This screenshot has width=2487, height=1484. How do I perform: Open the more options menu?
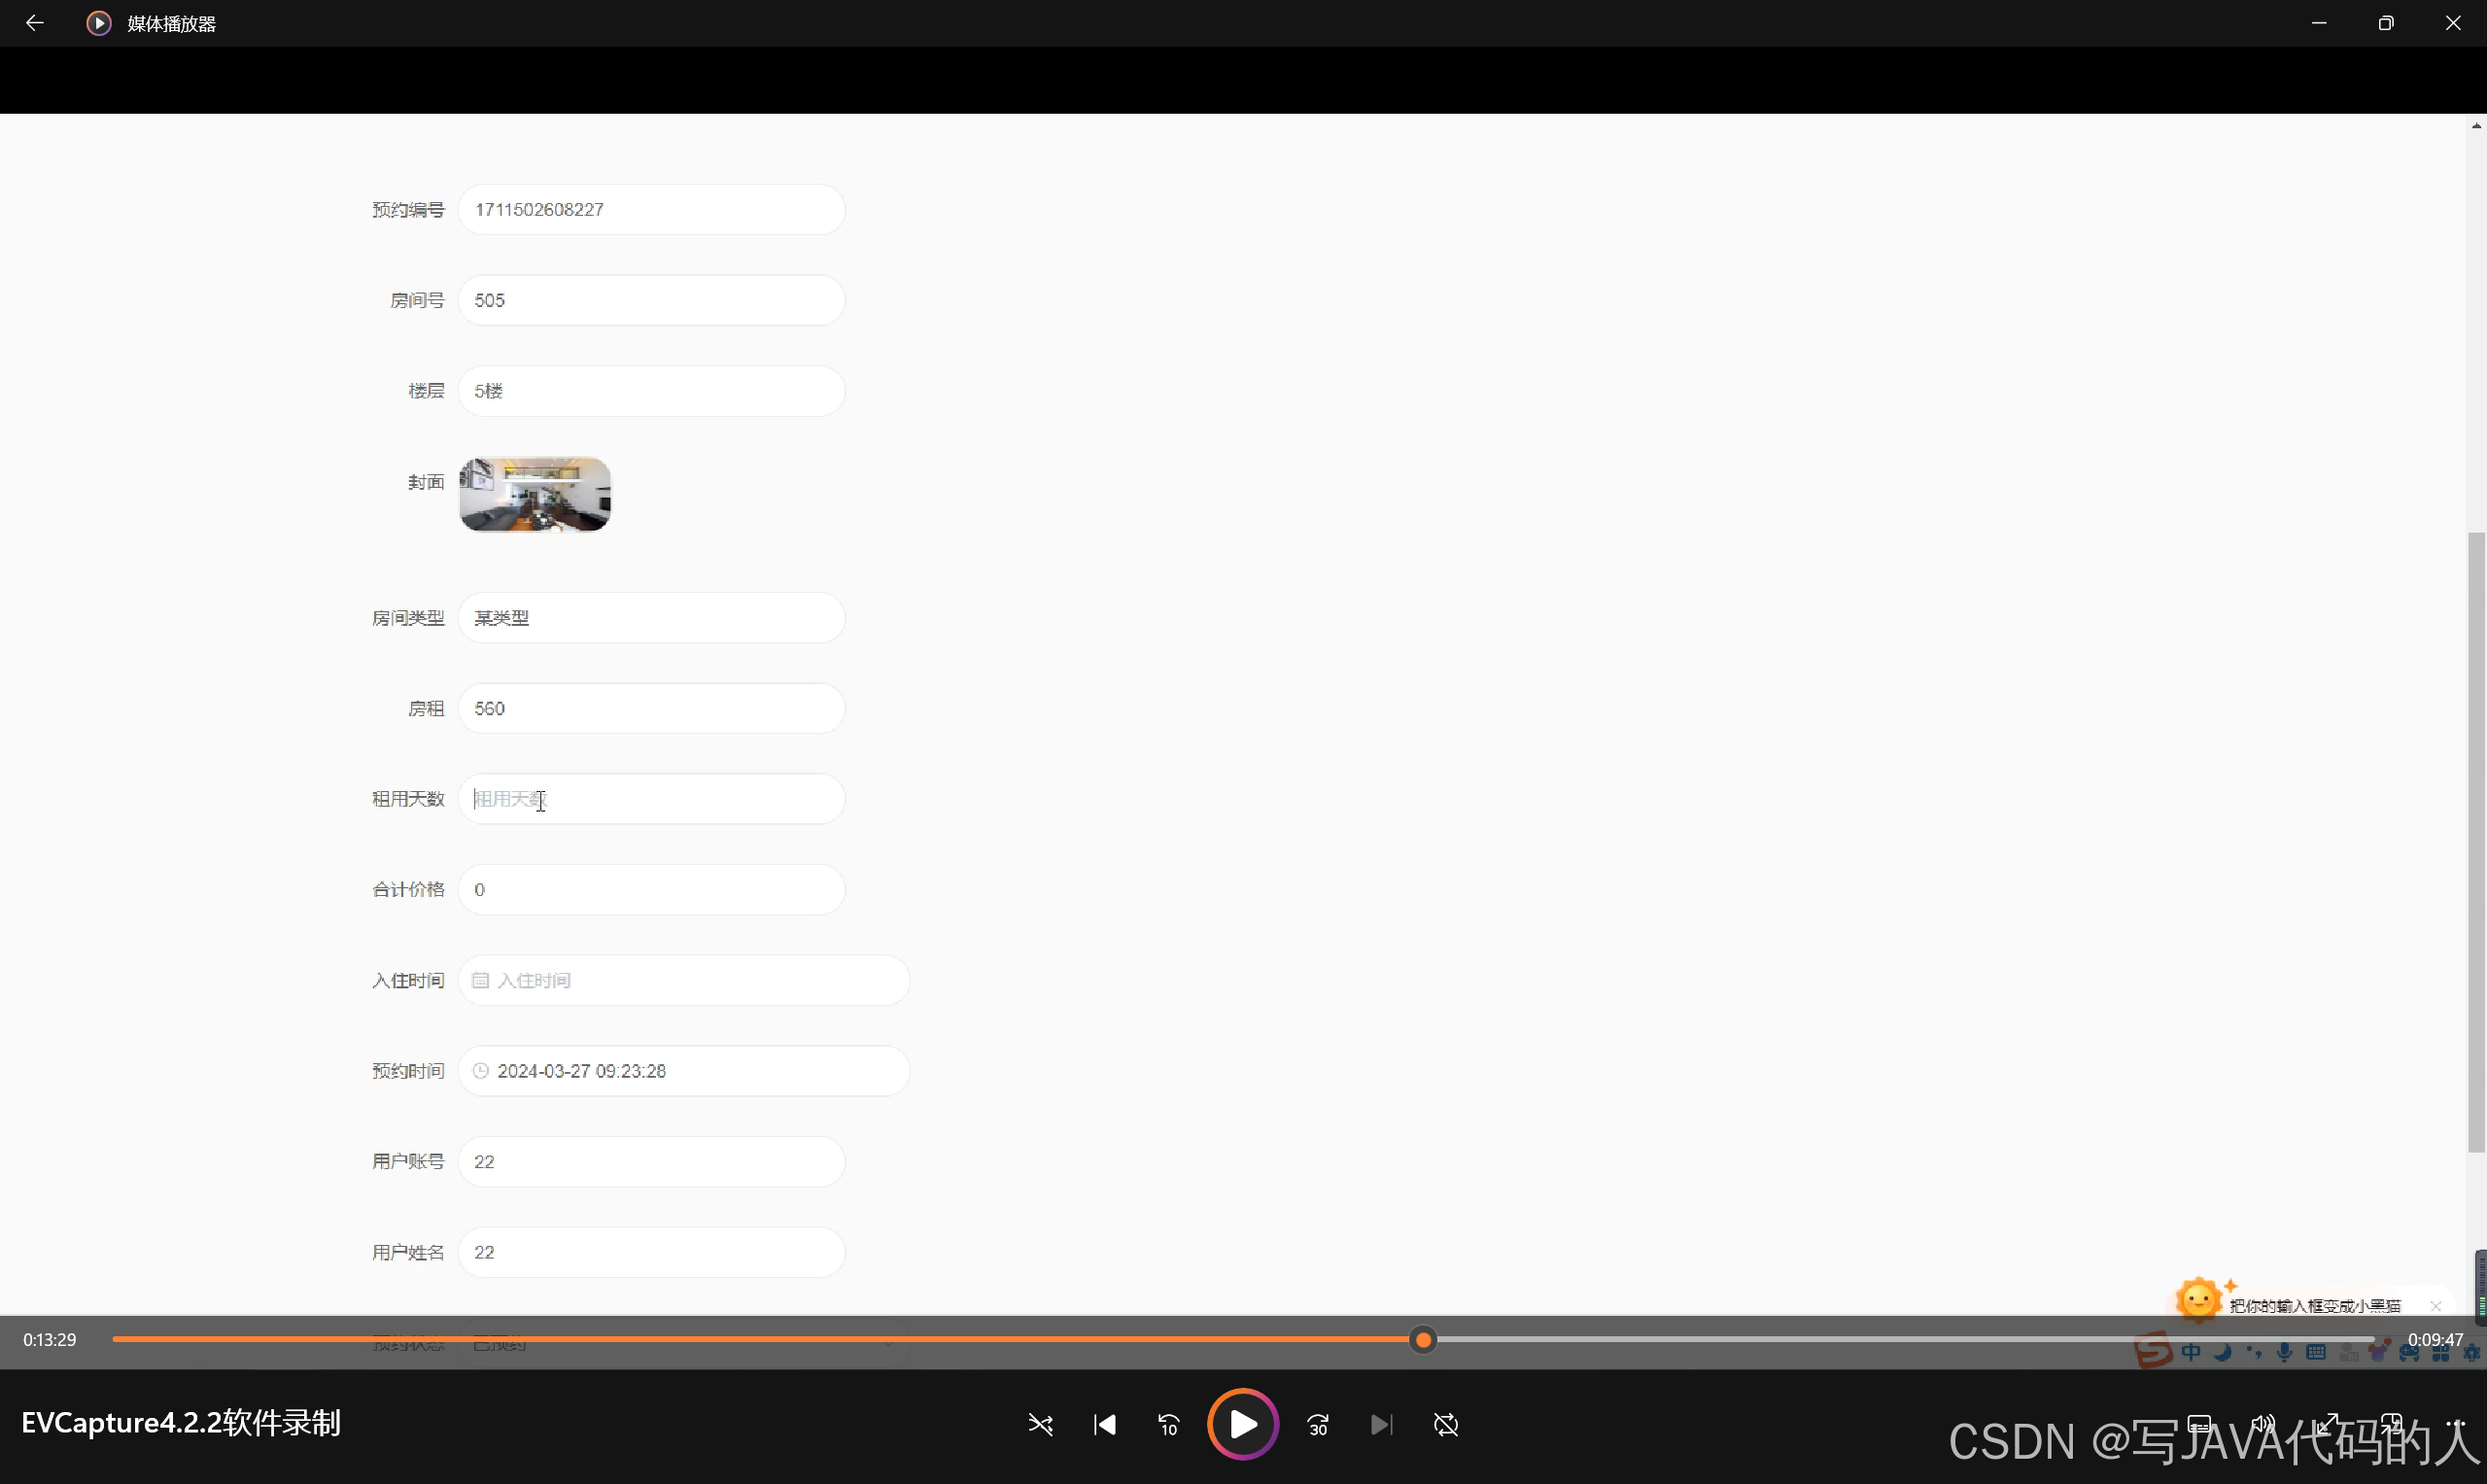pyautogui.click(x=2456, y=1424)
